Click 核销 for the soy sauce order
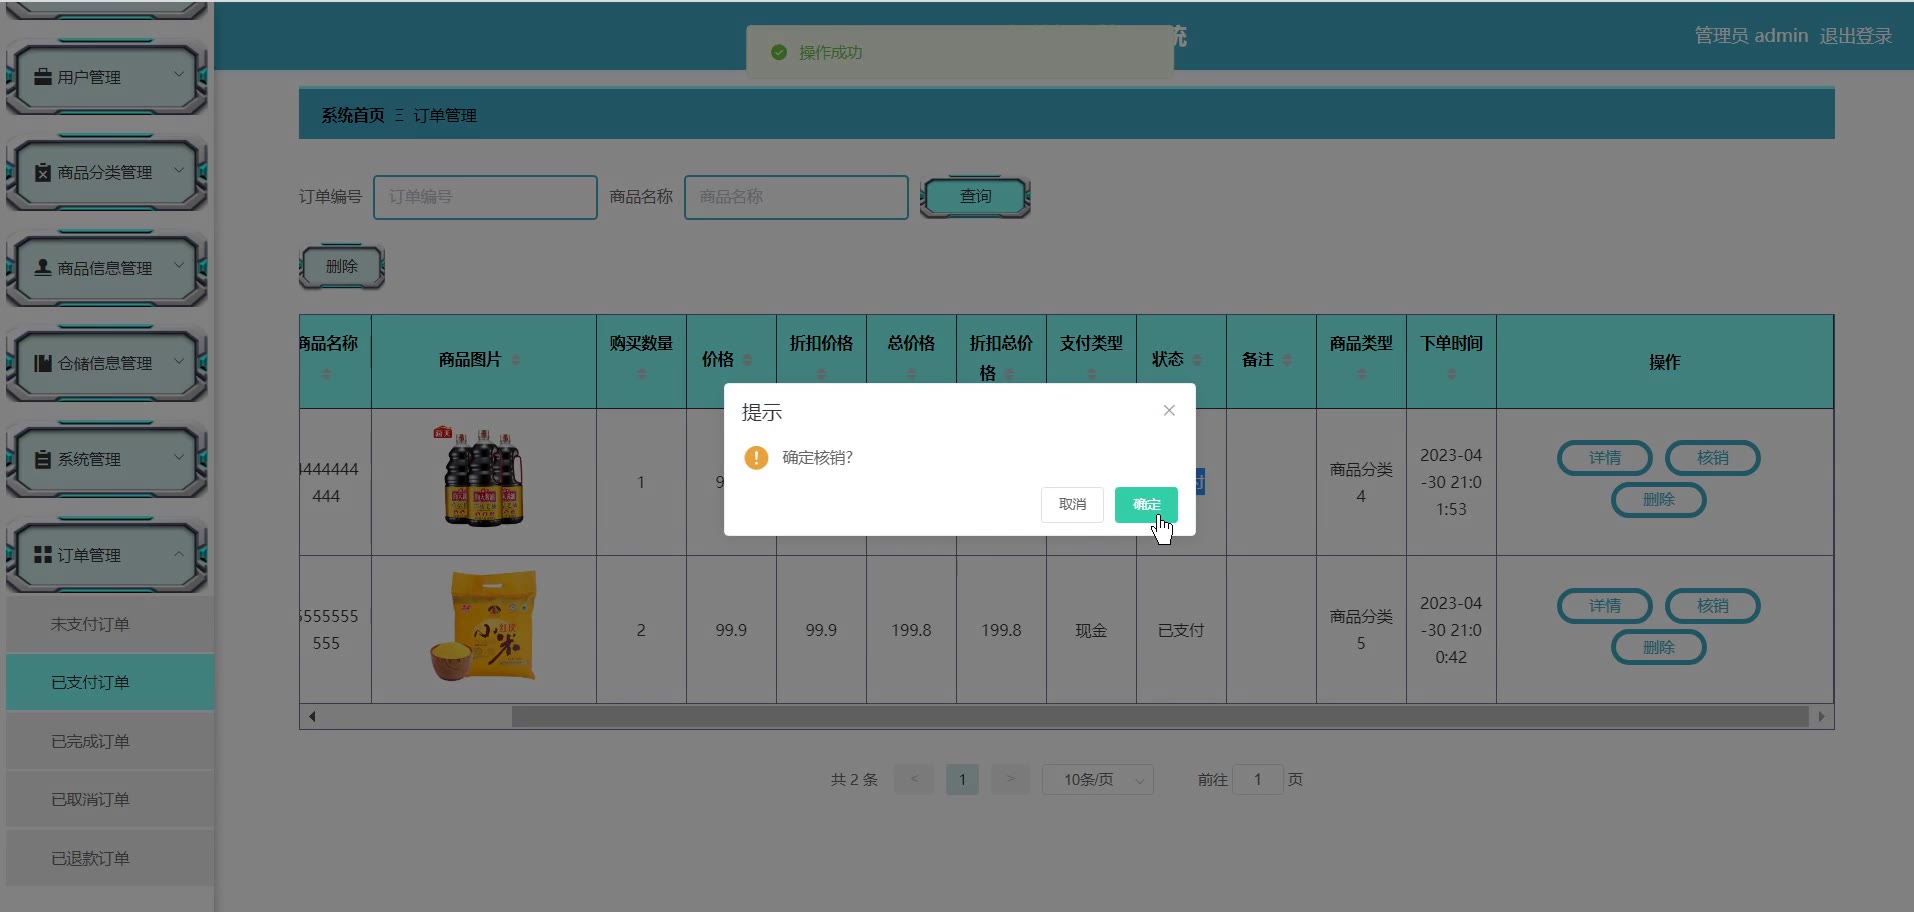 tap(1713, 458)
